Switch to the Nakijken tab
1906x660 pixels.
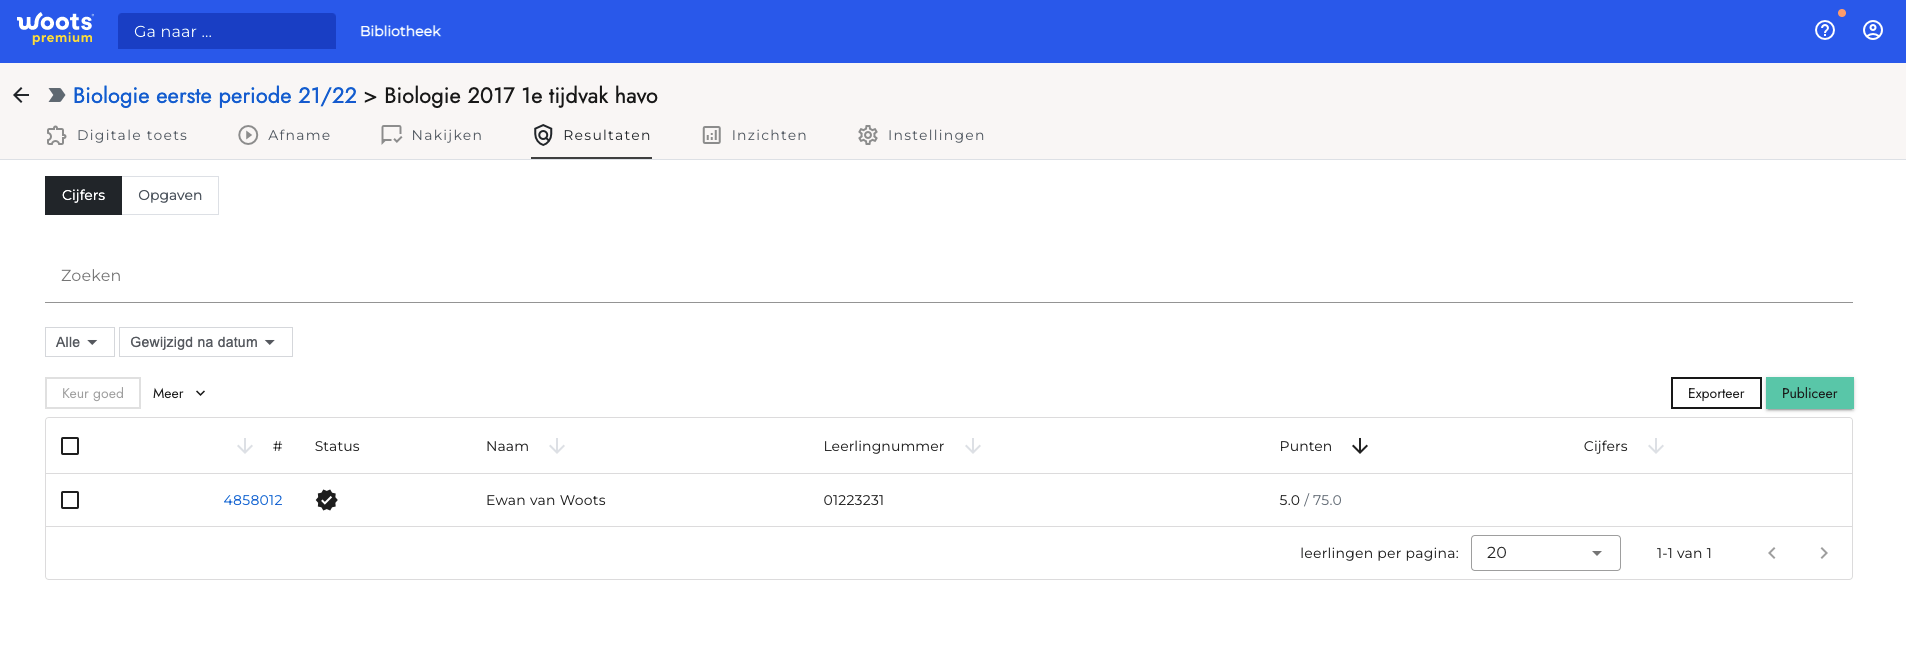(x=432, y=135)
